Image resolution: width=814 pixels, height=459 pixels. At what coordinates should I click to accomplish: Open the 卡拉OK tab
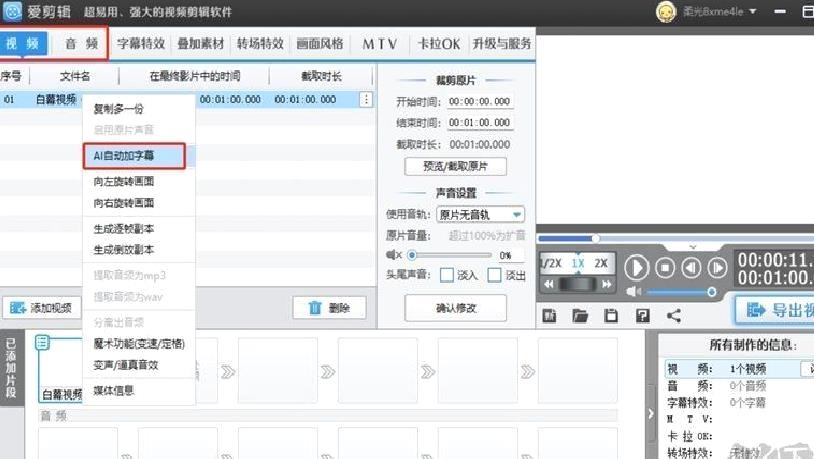tap(439, 44)
